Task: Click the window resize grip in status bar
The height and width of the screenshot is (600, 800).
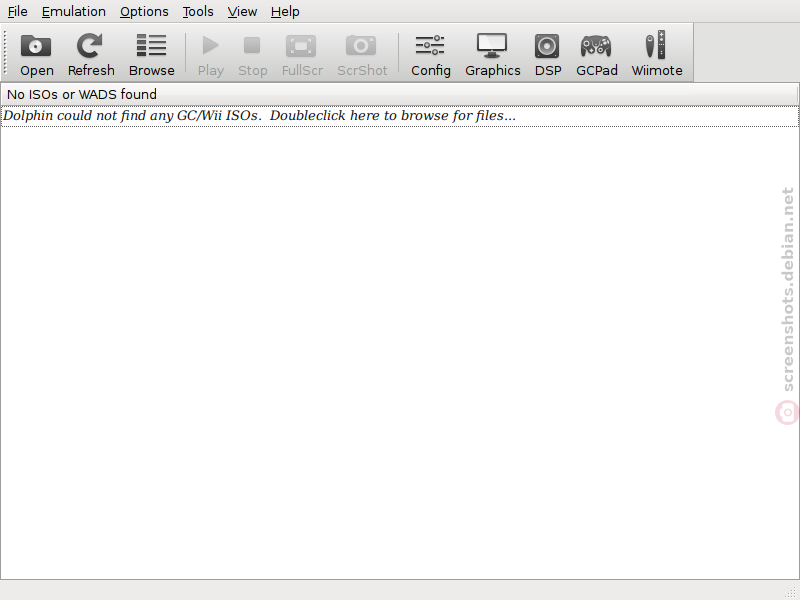Action: [x=790, y=591]
